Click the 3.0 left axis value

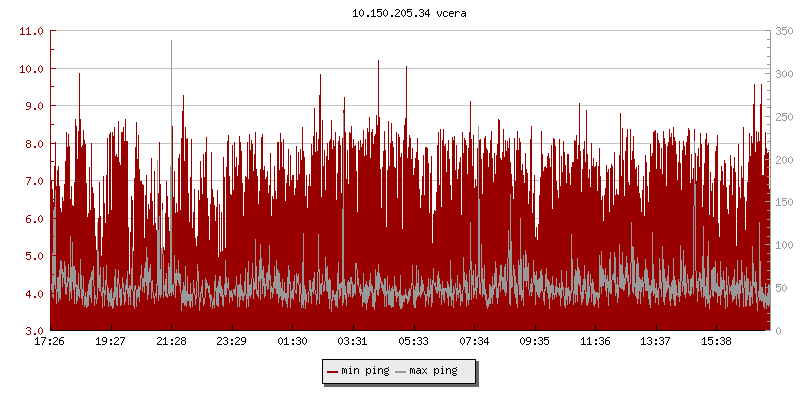32,331
